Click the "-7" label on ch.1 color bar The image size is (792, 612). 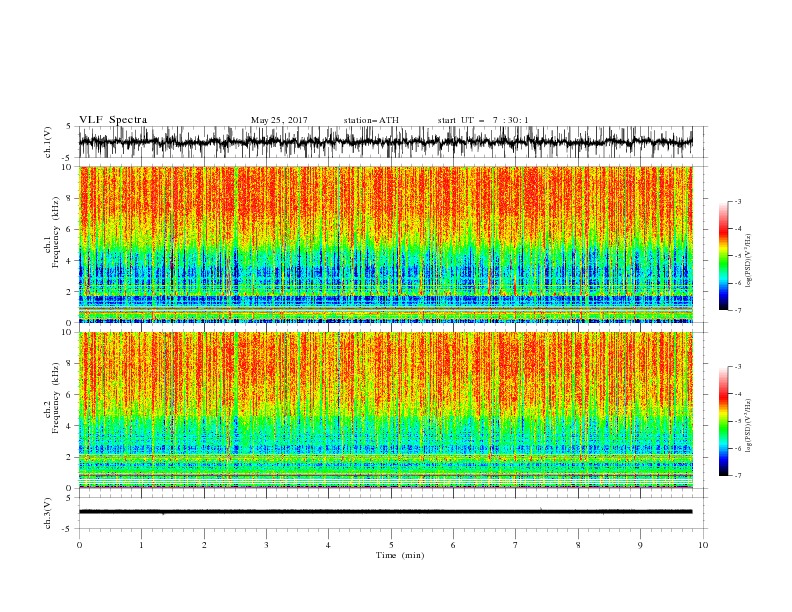click(737, 310)
